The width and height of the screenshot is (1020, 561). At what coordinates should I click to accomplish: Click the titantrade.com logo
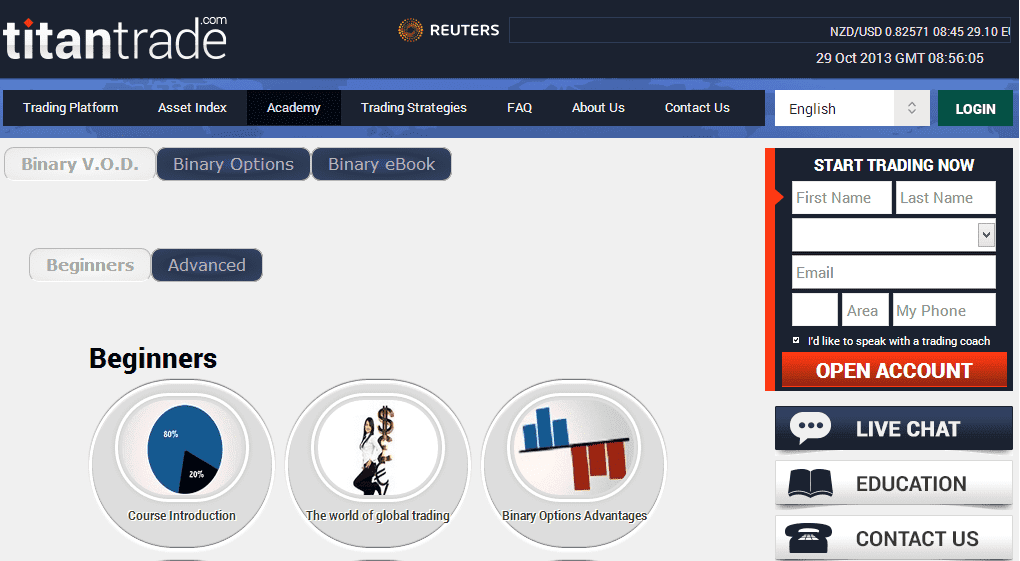tap(115, 38)
